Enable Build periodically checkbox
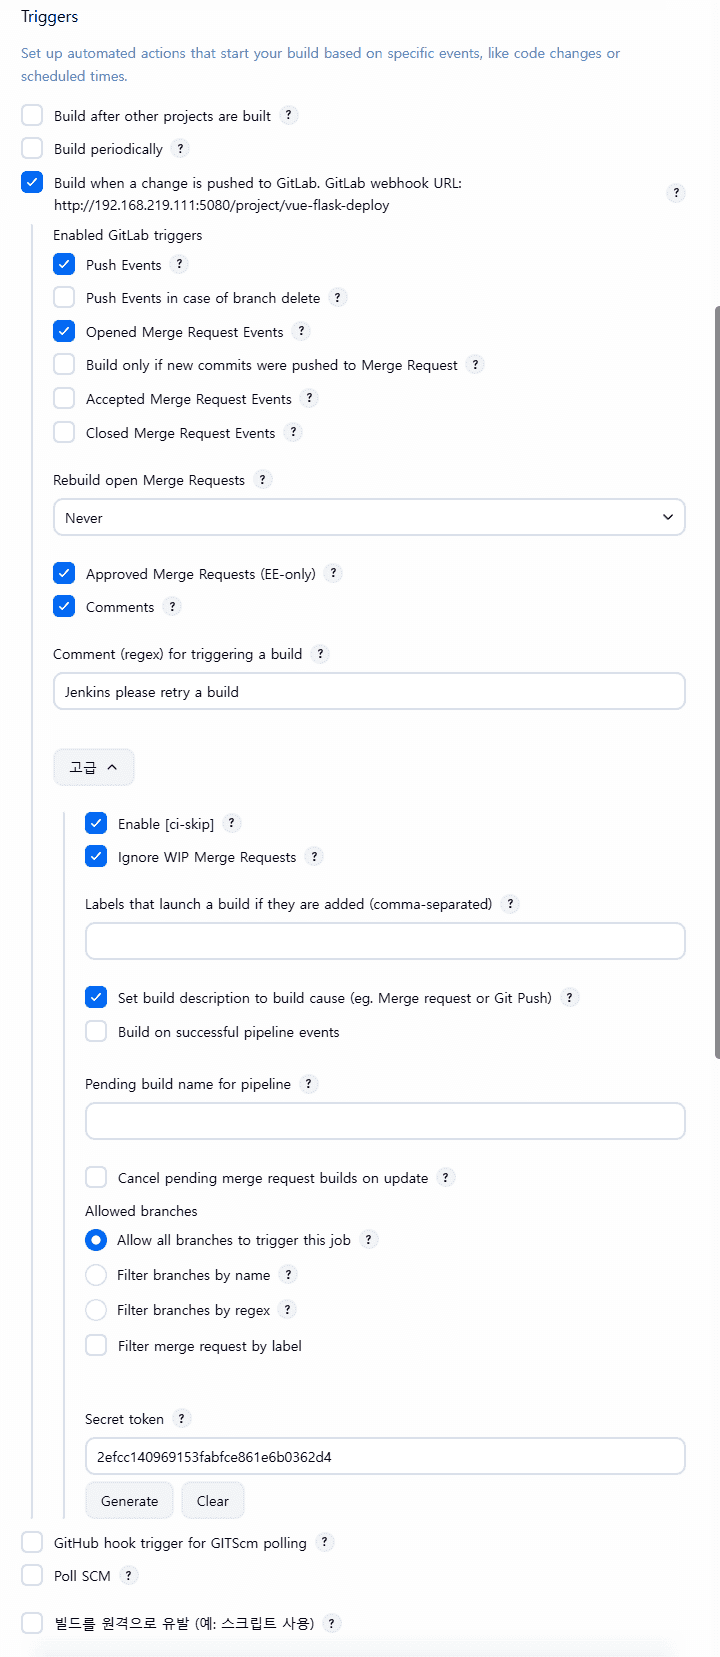This screenshot has width=720, height=1657. click(33, 149)
